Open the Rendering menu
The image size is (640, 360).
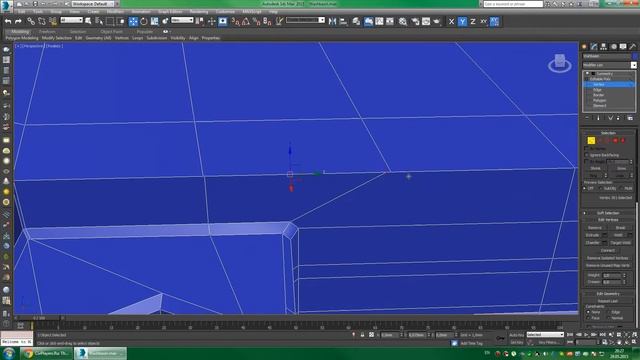199,12
